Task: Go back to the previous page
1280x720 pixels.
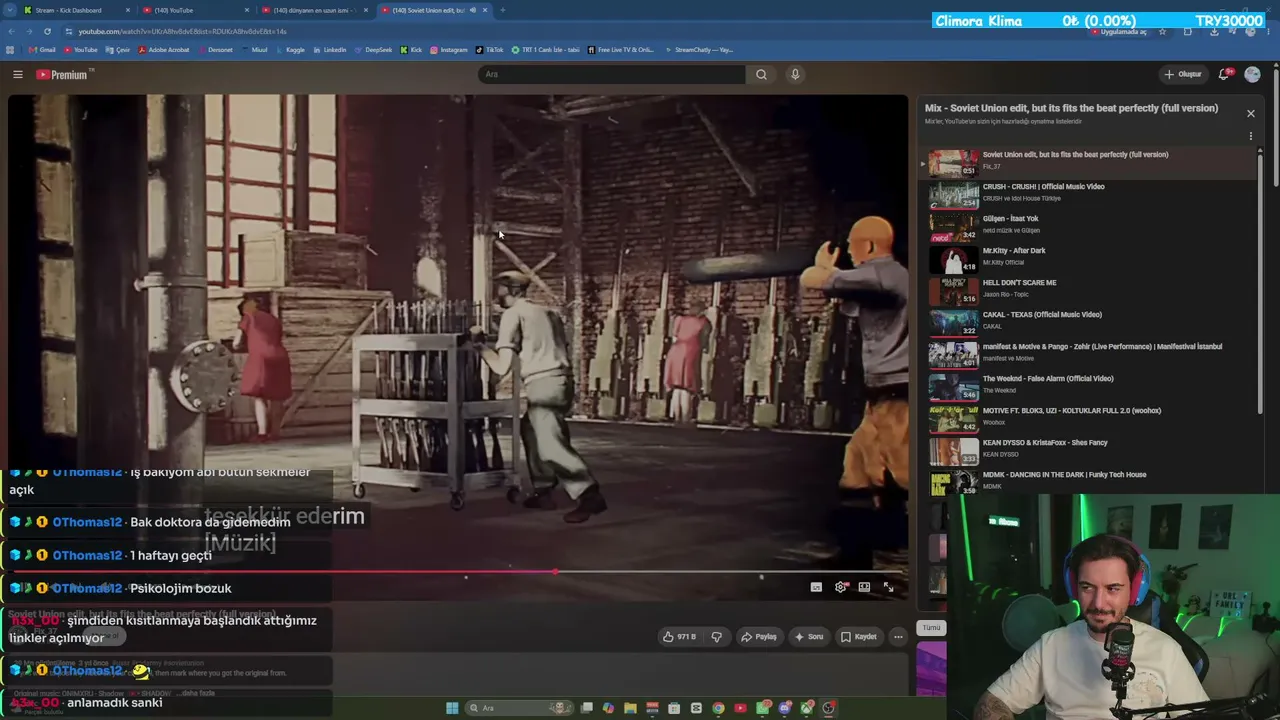Action: 11,31
